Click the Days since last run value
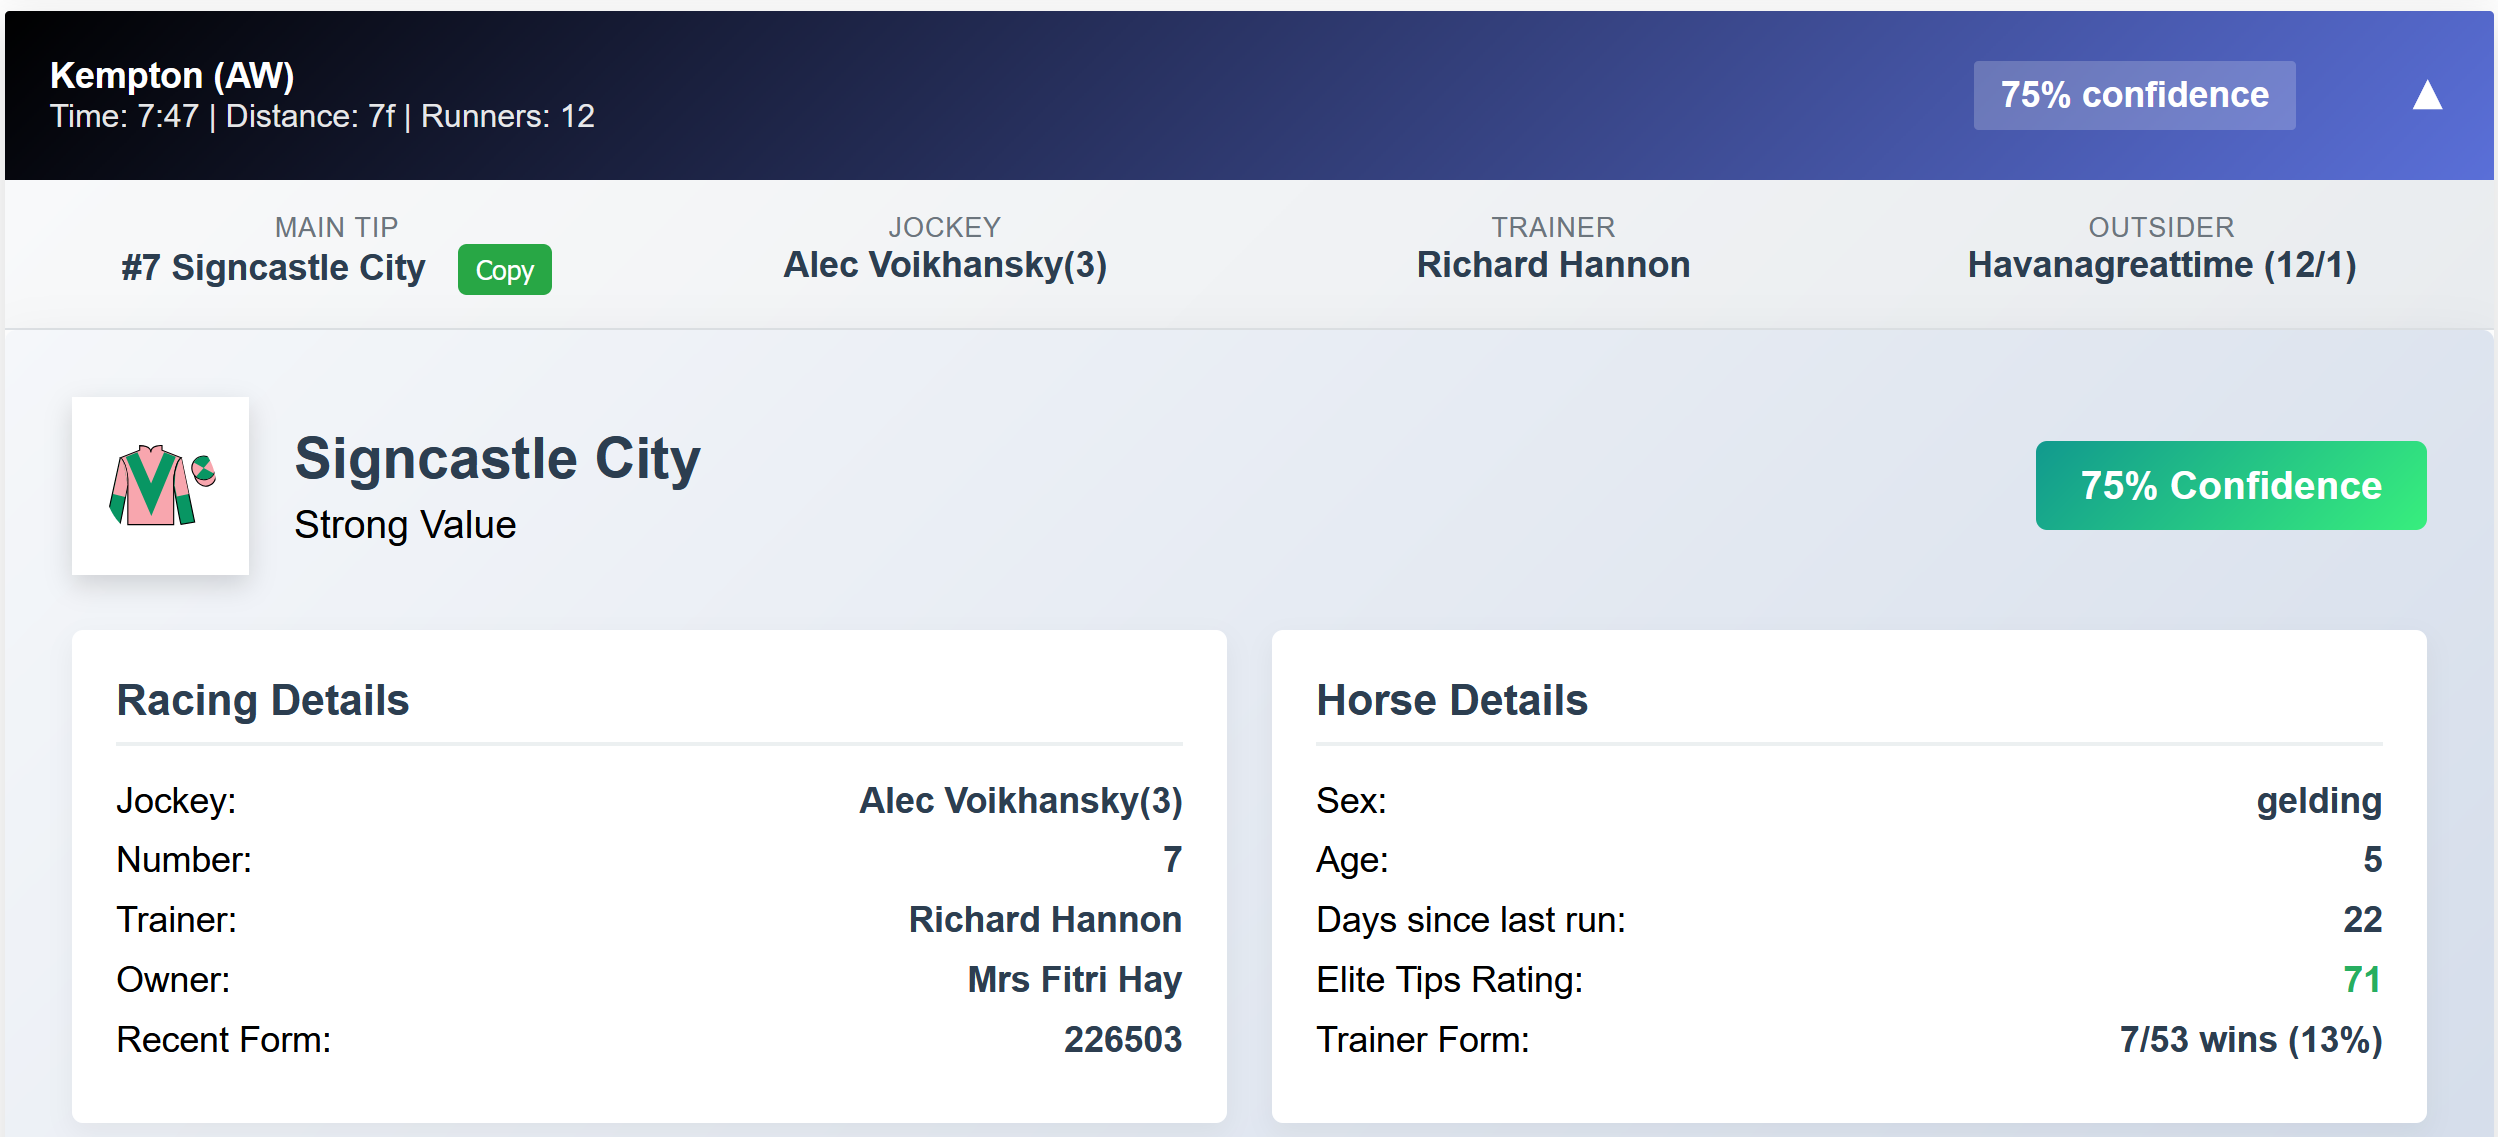 click(2362, 920)
